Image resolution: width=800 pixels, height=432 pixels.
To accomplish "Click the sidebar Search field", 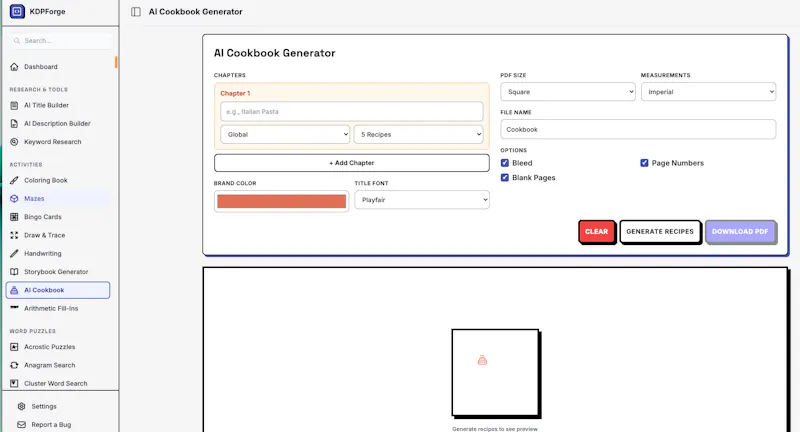I will (x=60, y=41).
